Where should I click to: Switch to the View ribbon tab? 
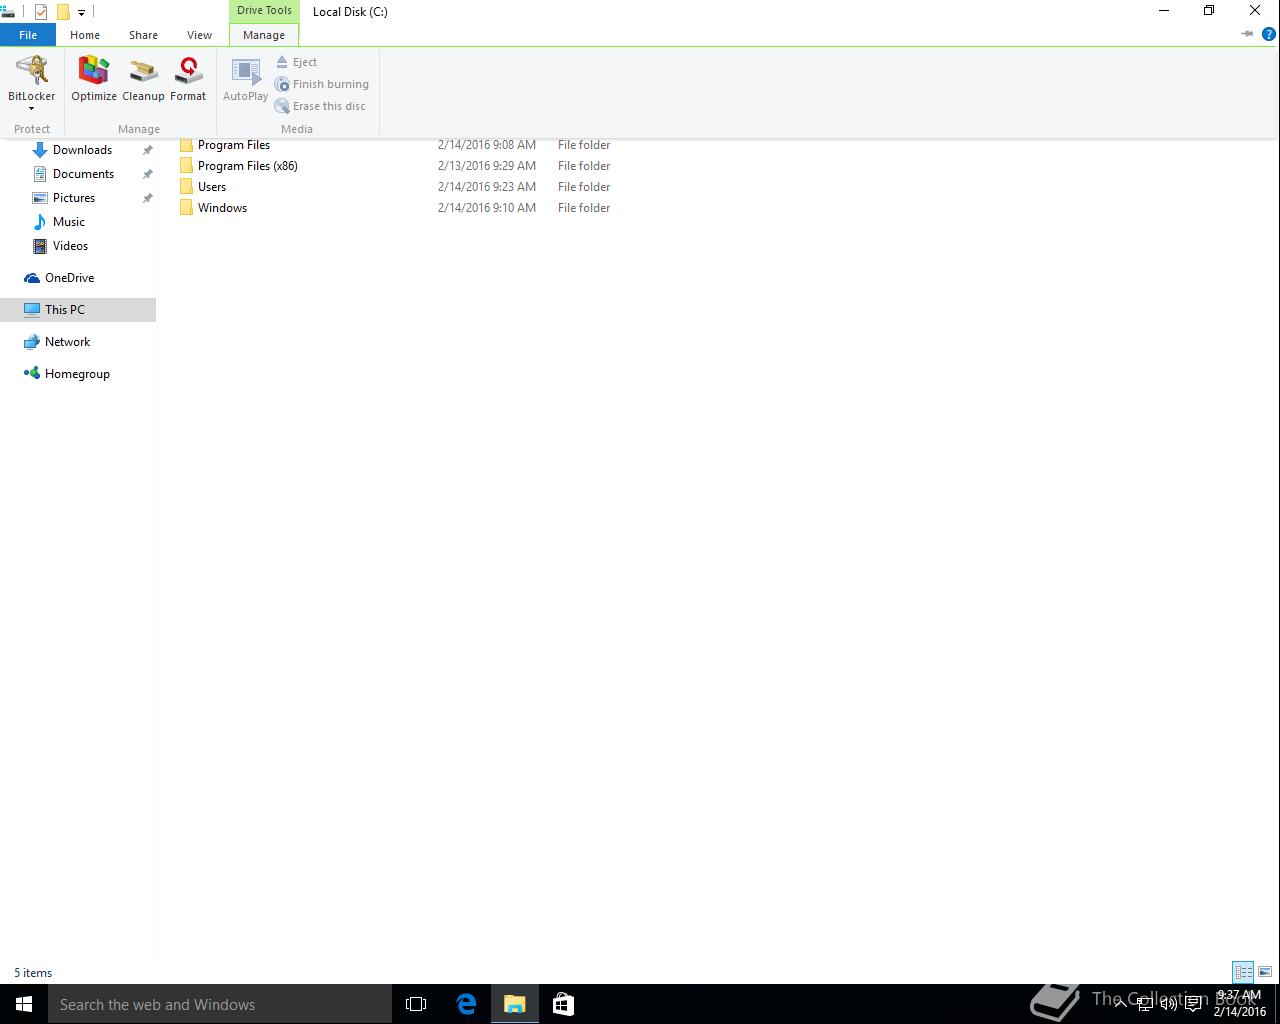pos(199,35)
